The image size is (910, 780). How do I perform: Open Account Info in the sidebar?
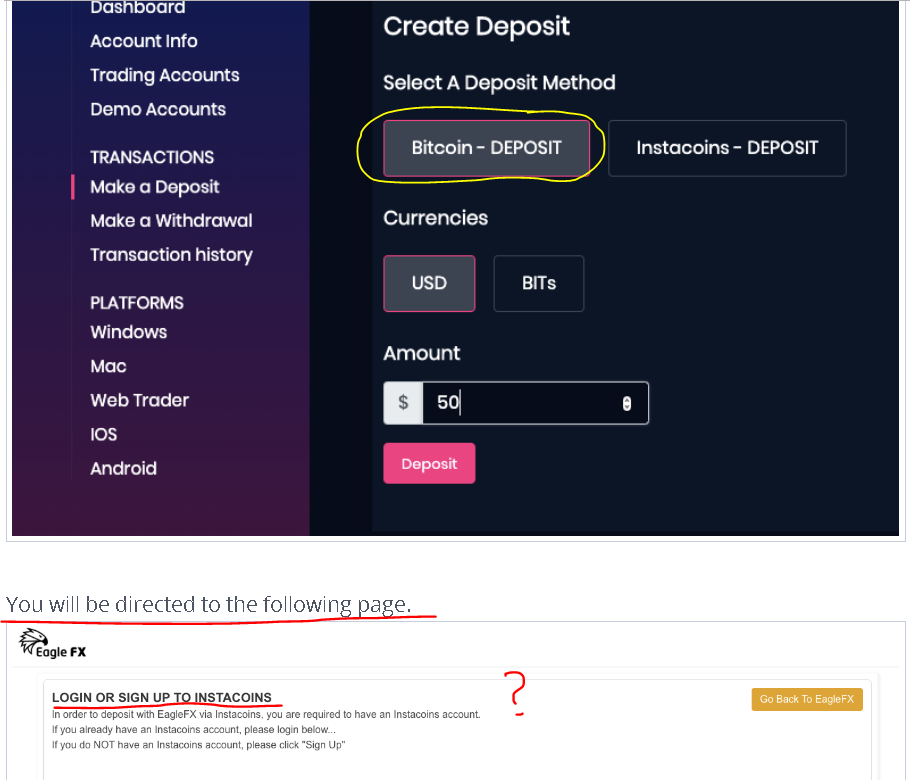(143, 41)
